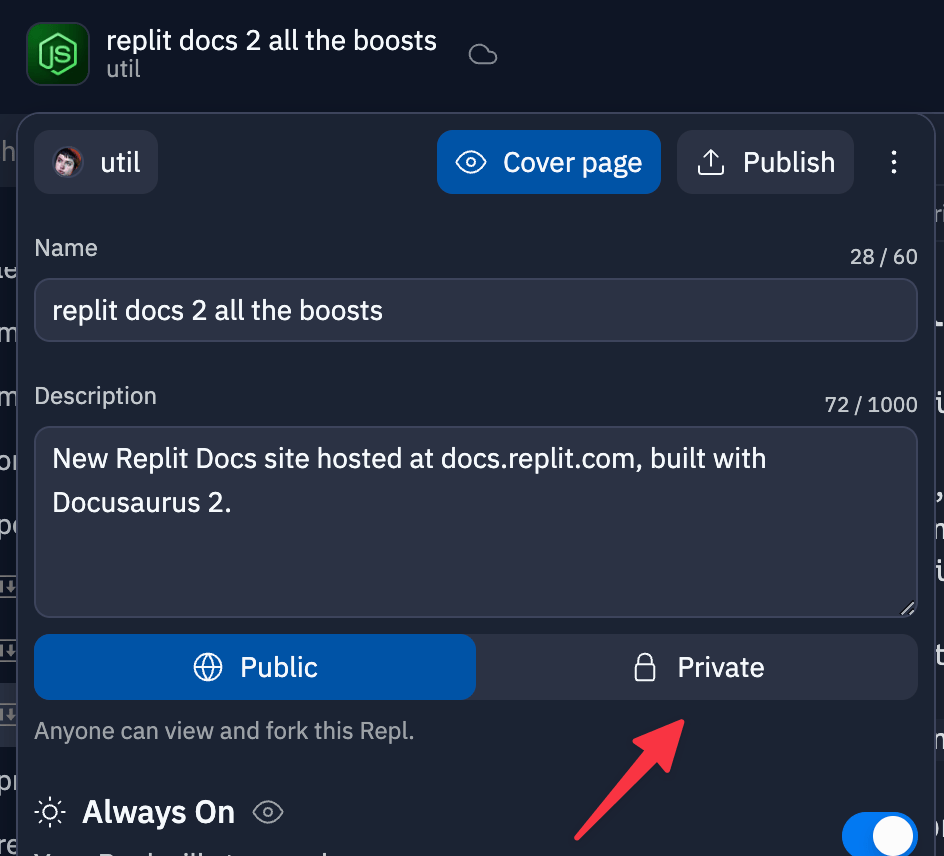Set repl visibility to Public
Image resolution: width=944 pixels, height=856 pixels.
click(x=255, y=667)
